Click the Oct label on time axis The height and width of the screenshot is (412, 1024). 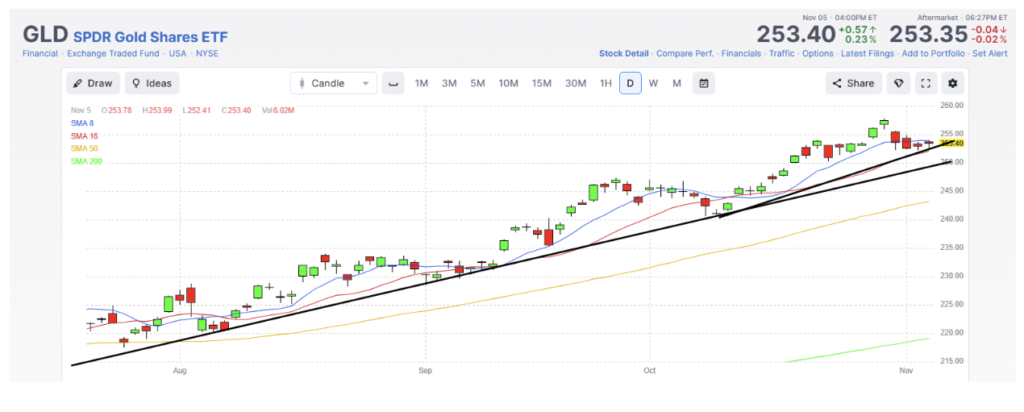(x=649, y=371)
